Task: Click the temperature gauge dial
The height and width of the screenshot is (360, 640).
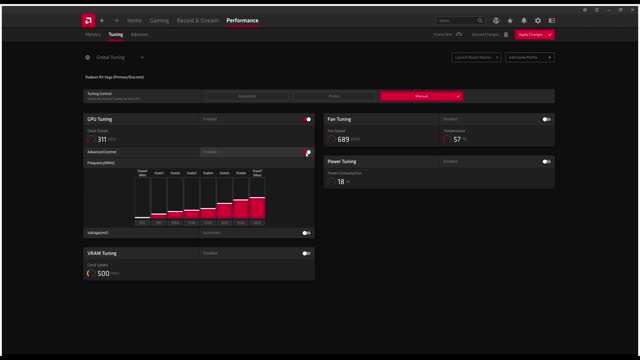Action: pyautogui.click(x=447, y=140)
